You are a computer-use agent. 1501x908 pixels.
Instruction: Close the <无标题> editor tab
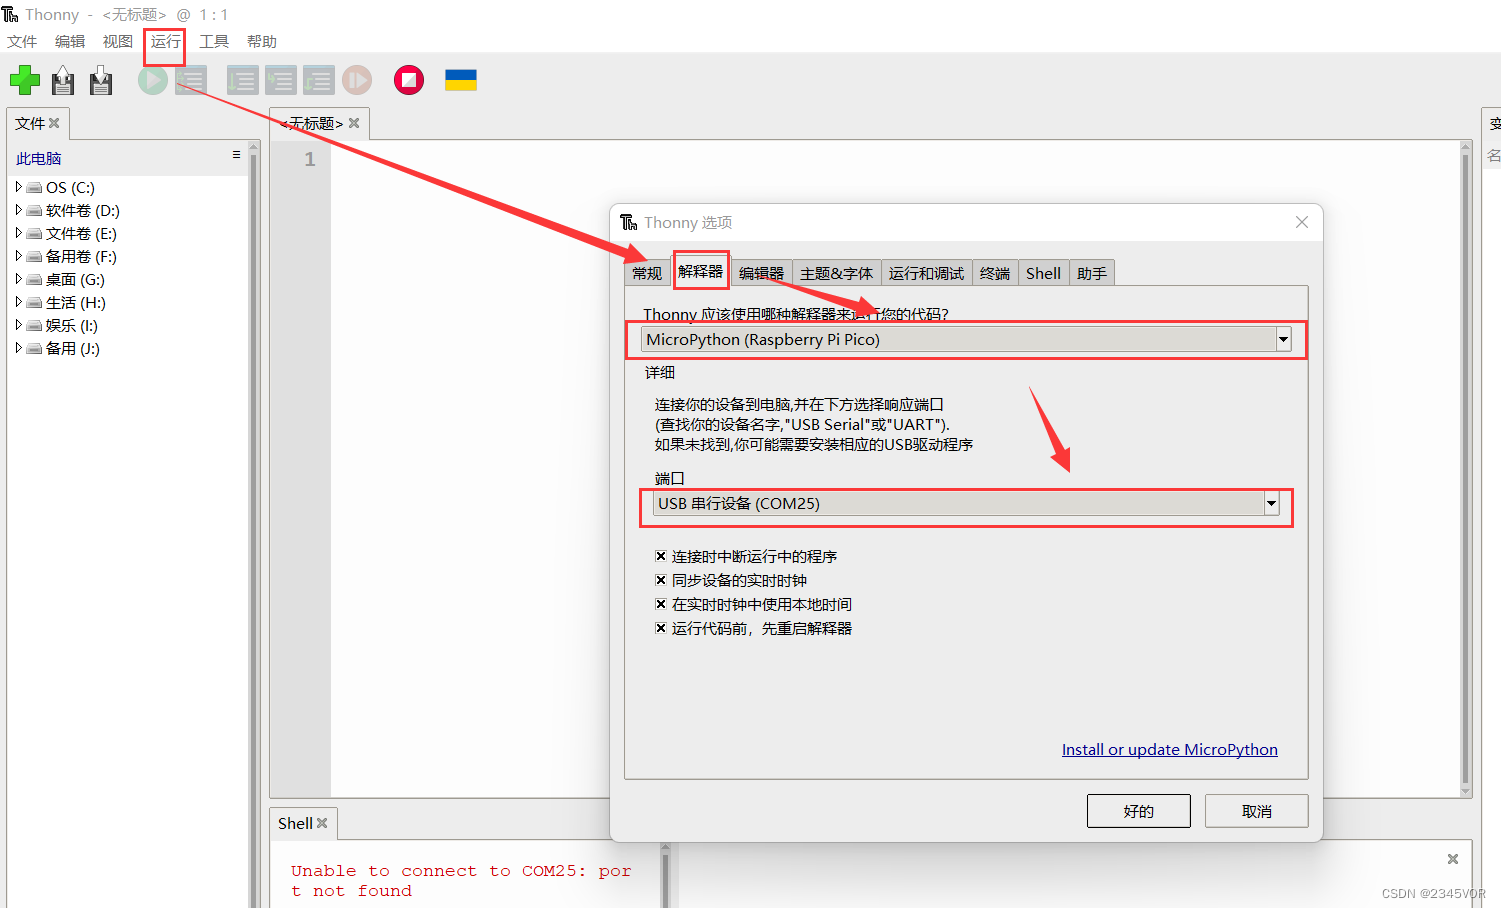coord(354,123)
